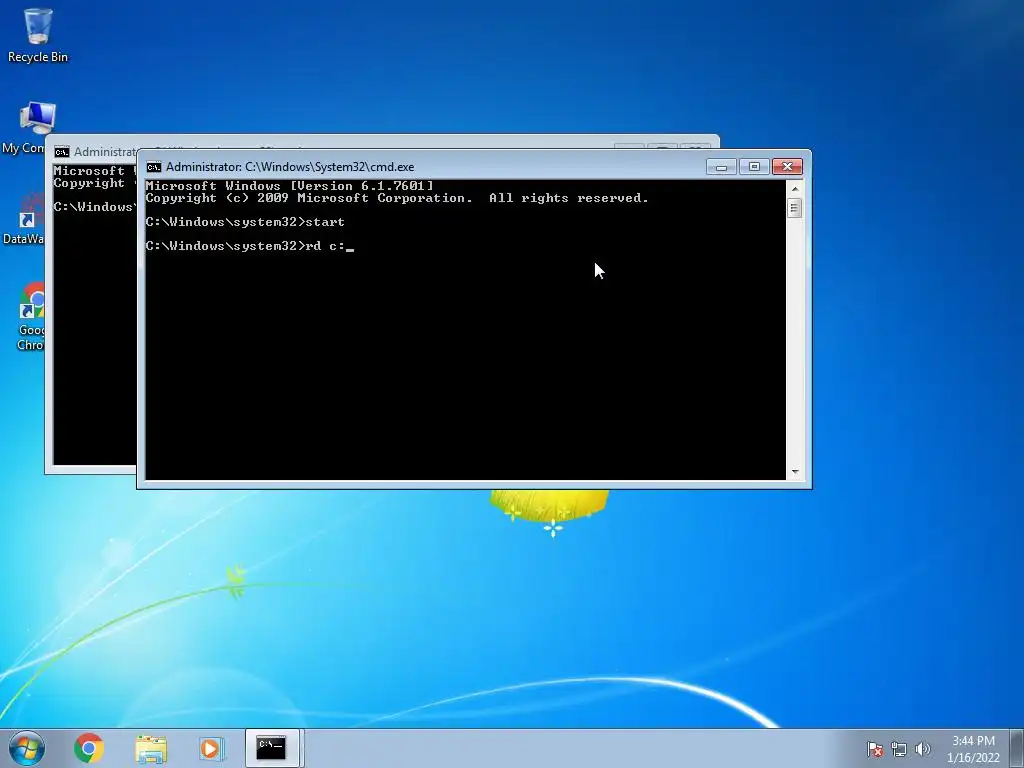Image resolution: width=1024 pixels, height=768 pixels.
Task: Minimize the front cmd.exe window
Action: click(x=721, y=167)
